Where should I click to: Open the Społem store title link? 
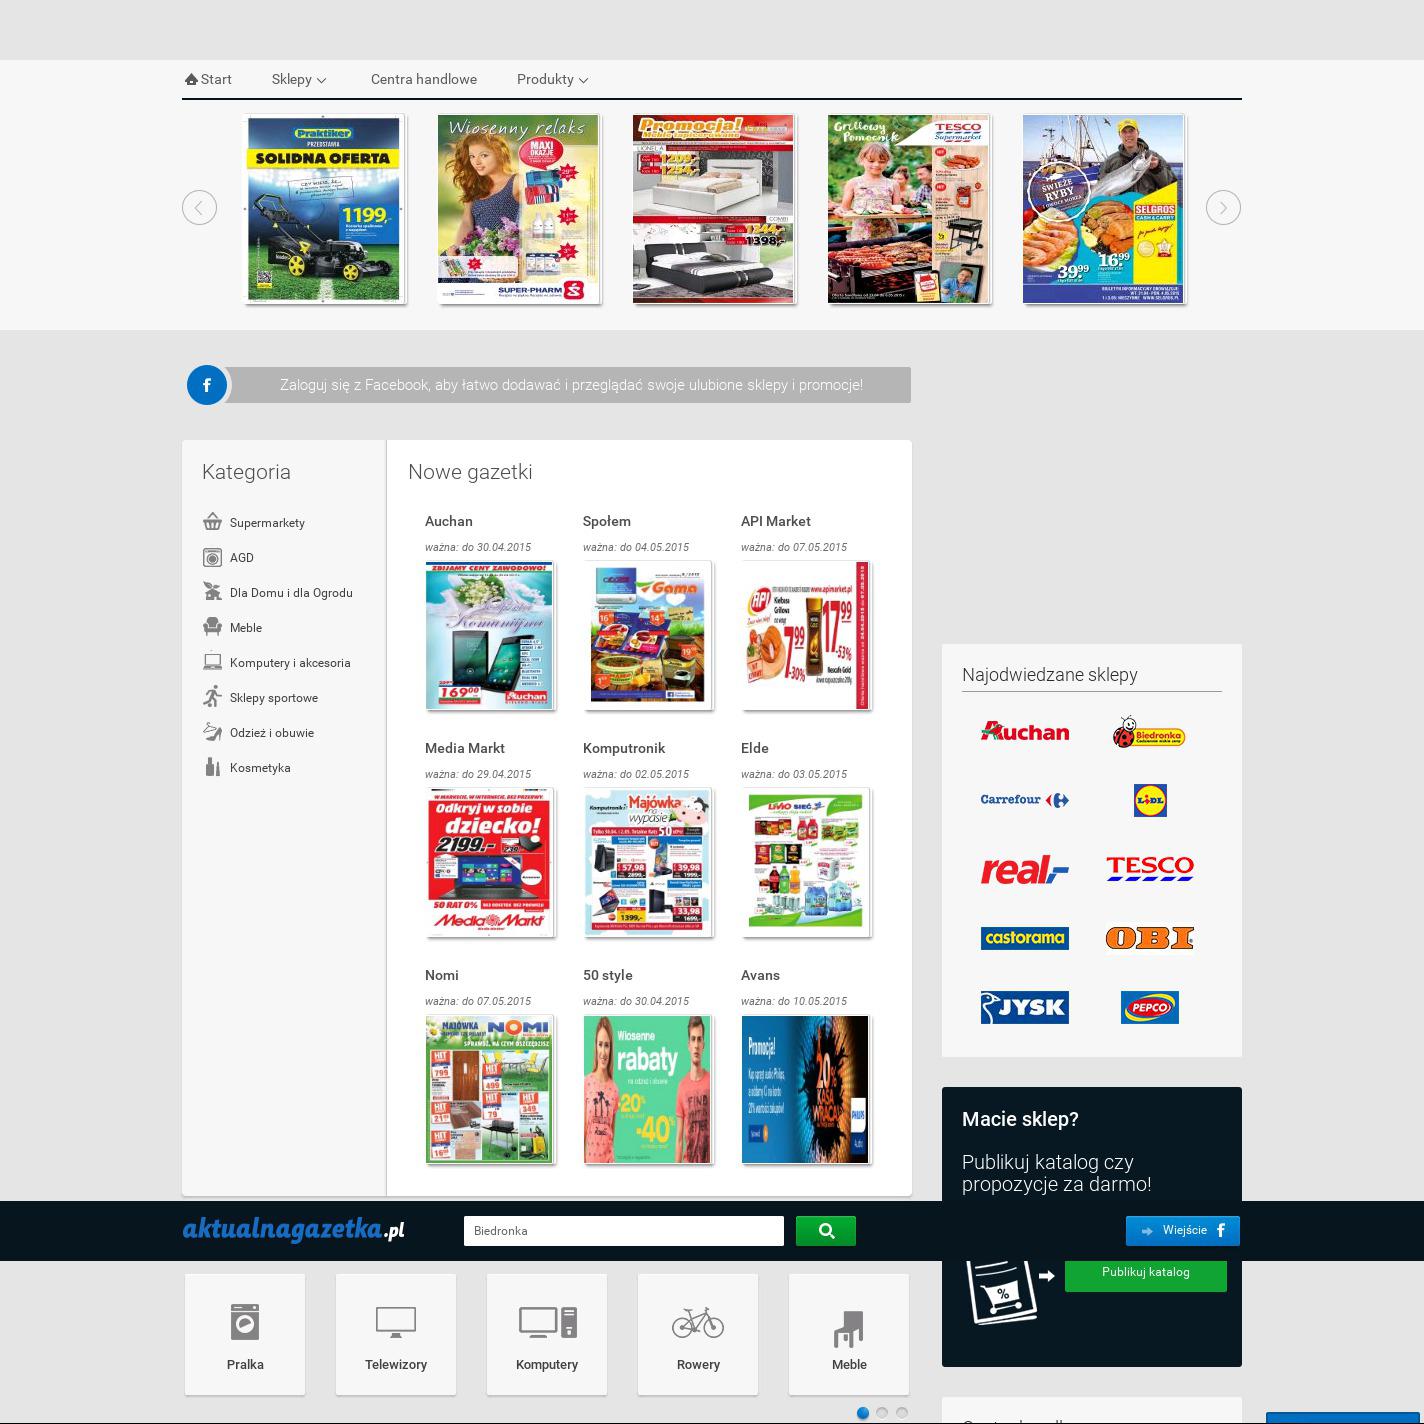[607, 521]
